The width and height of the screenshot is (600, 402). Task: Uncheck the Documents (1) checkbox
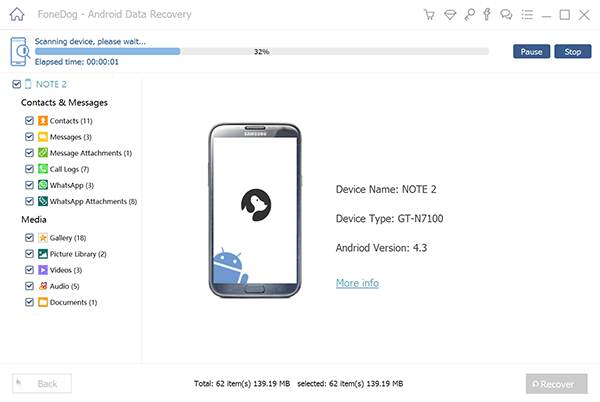29,302
